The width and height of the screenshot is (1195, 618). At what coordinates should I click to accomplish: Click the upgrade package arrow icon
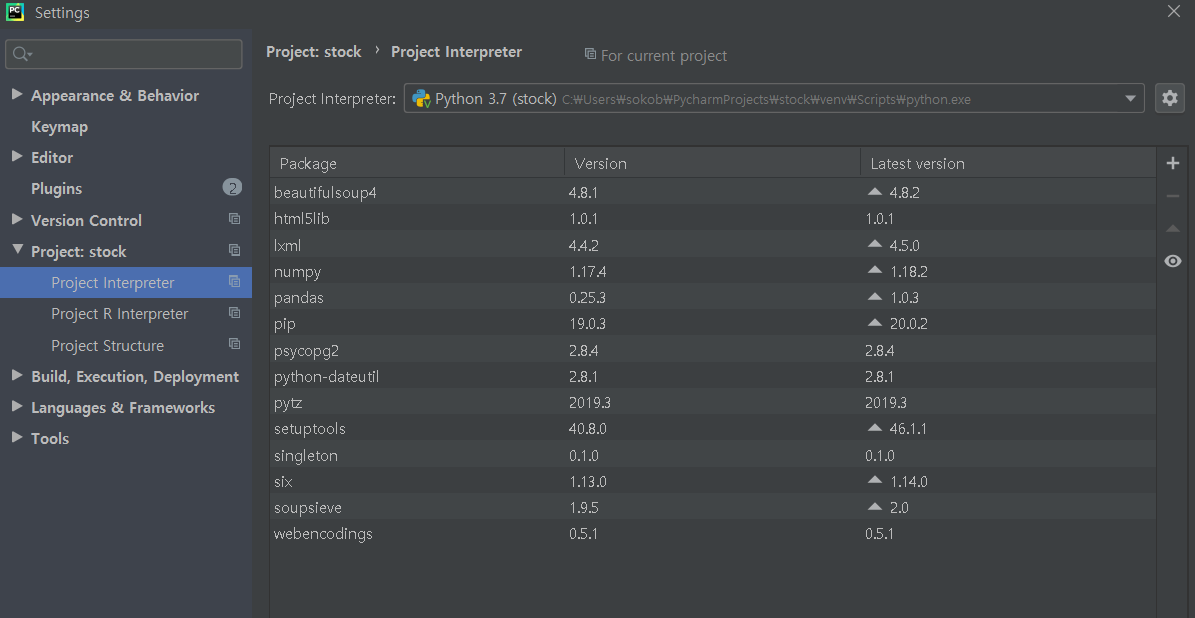1173,229
